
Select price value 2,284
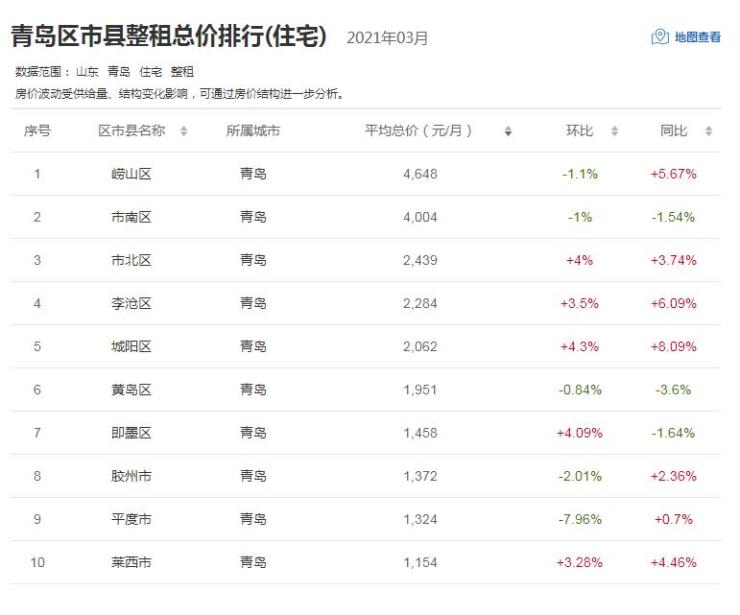[x=420, y=303]
